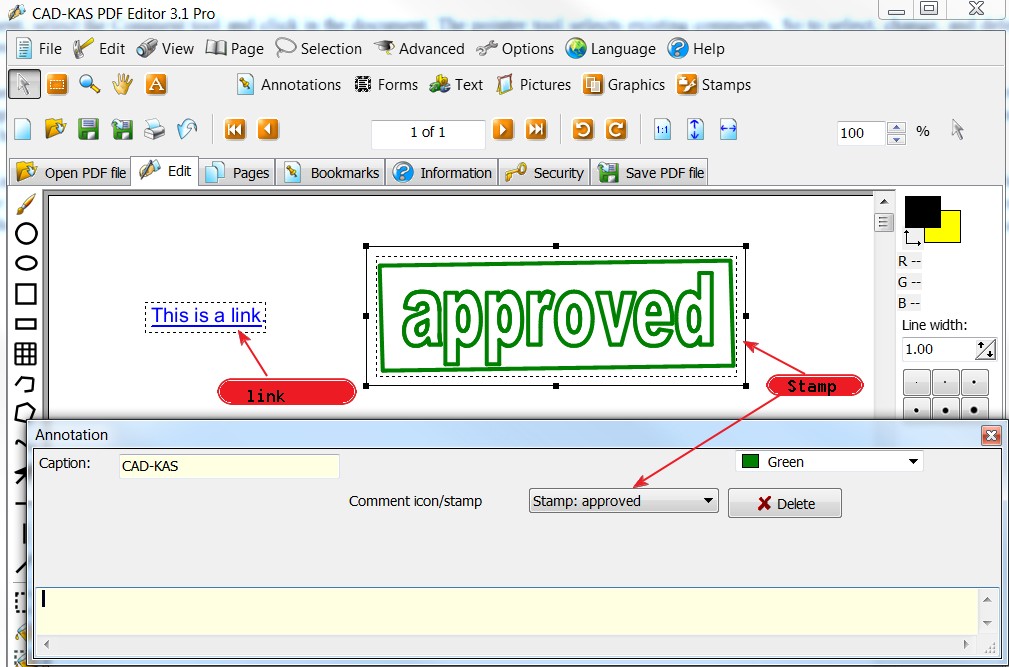
Task: Select the hand pan tool
Action: click(x=122, y=85)
